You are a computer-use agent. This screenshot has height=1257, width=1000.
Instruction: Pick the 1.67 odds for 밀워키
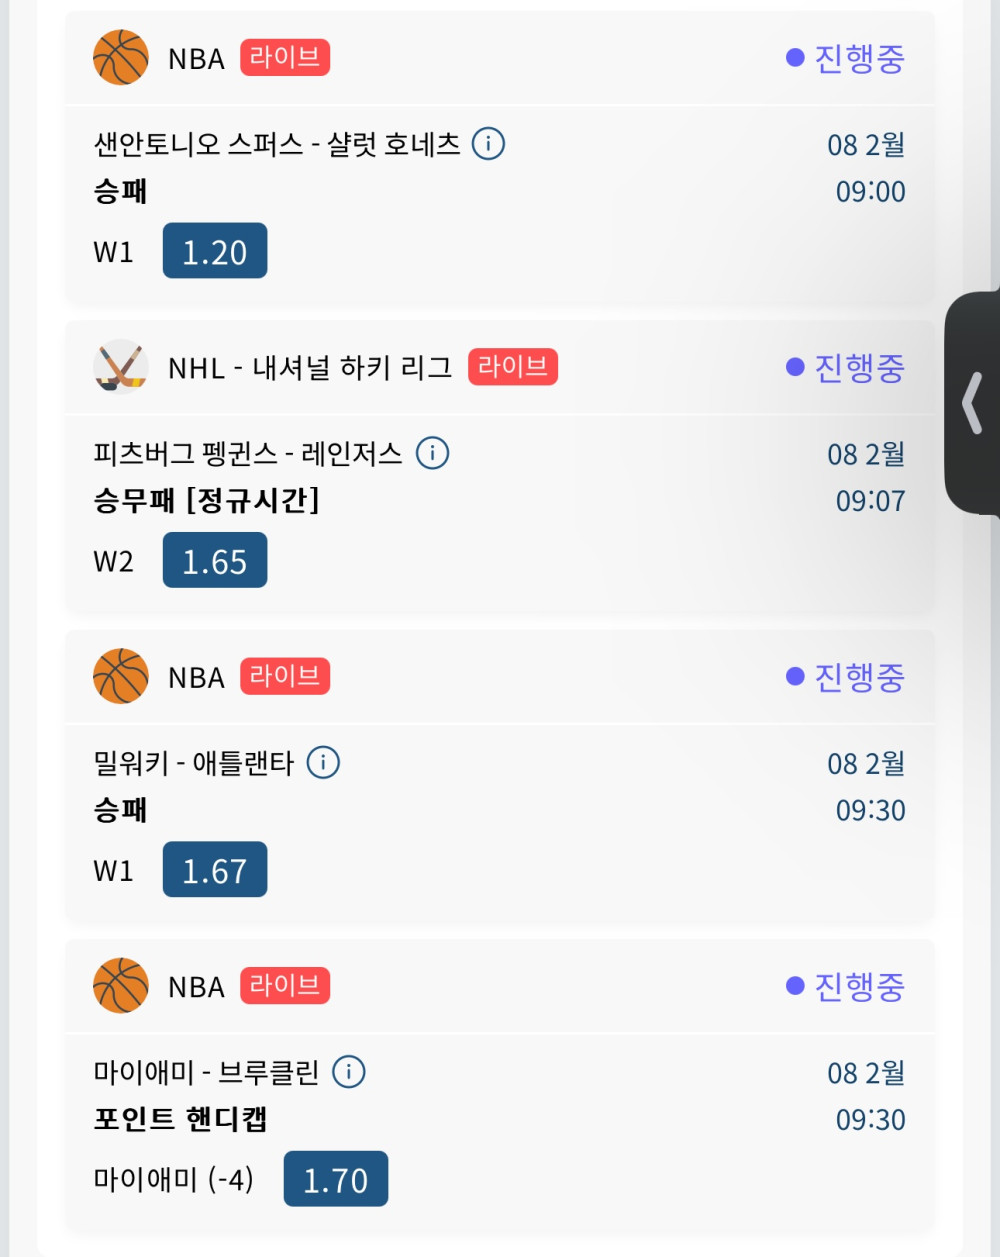(x=215, y=870)
